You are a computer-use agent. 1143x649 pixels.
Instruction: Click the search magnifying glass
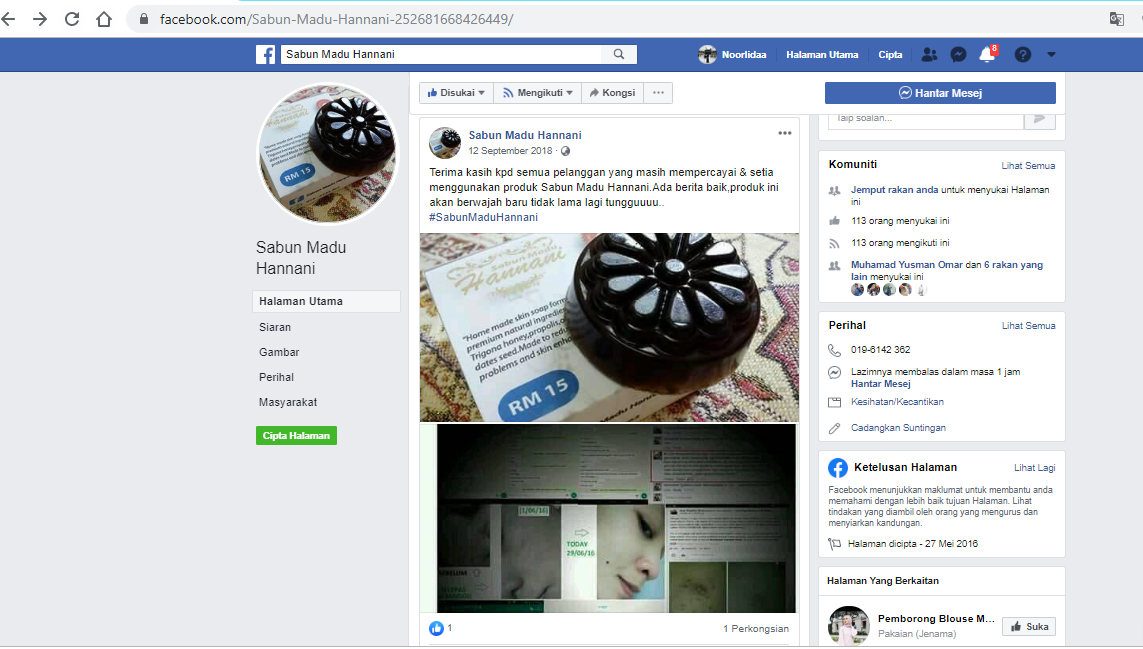click(x=618, y=54)
